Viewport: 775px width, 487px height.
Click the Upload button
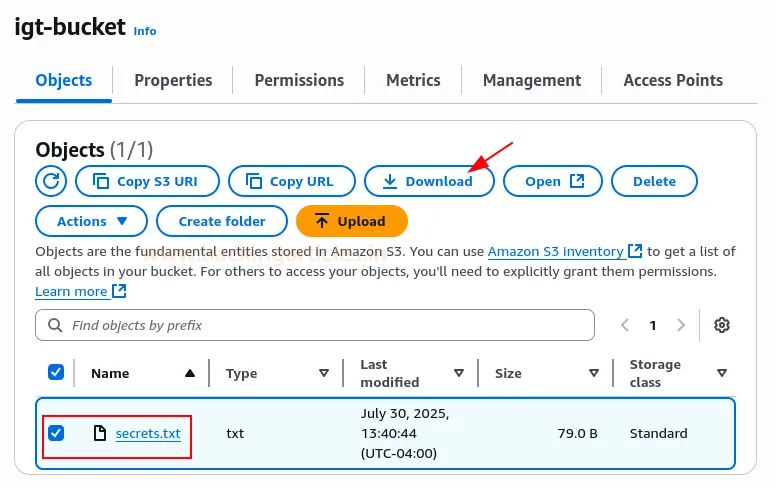[x=352, y=221]
